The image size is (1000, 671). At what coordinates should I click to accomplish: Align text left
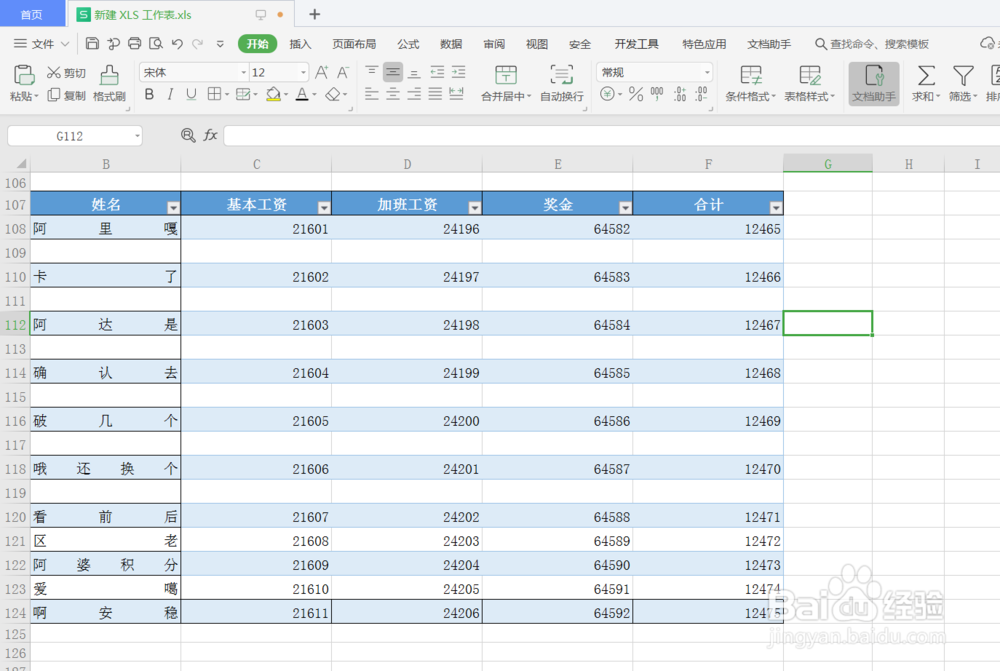[x=372, y=94]
